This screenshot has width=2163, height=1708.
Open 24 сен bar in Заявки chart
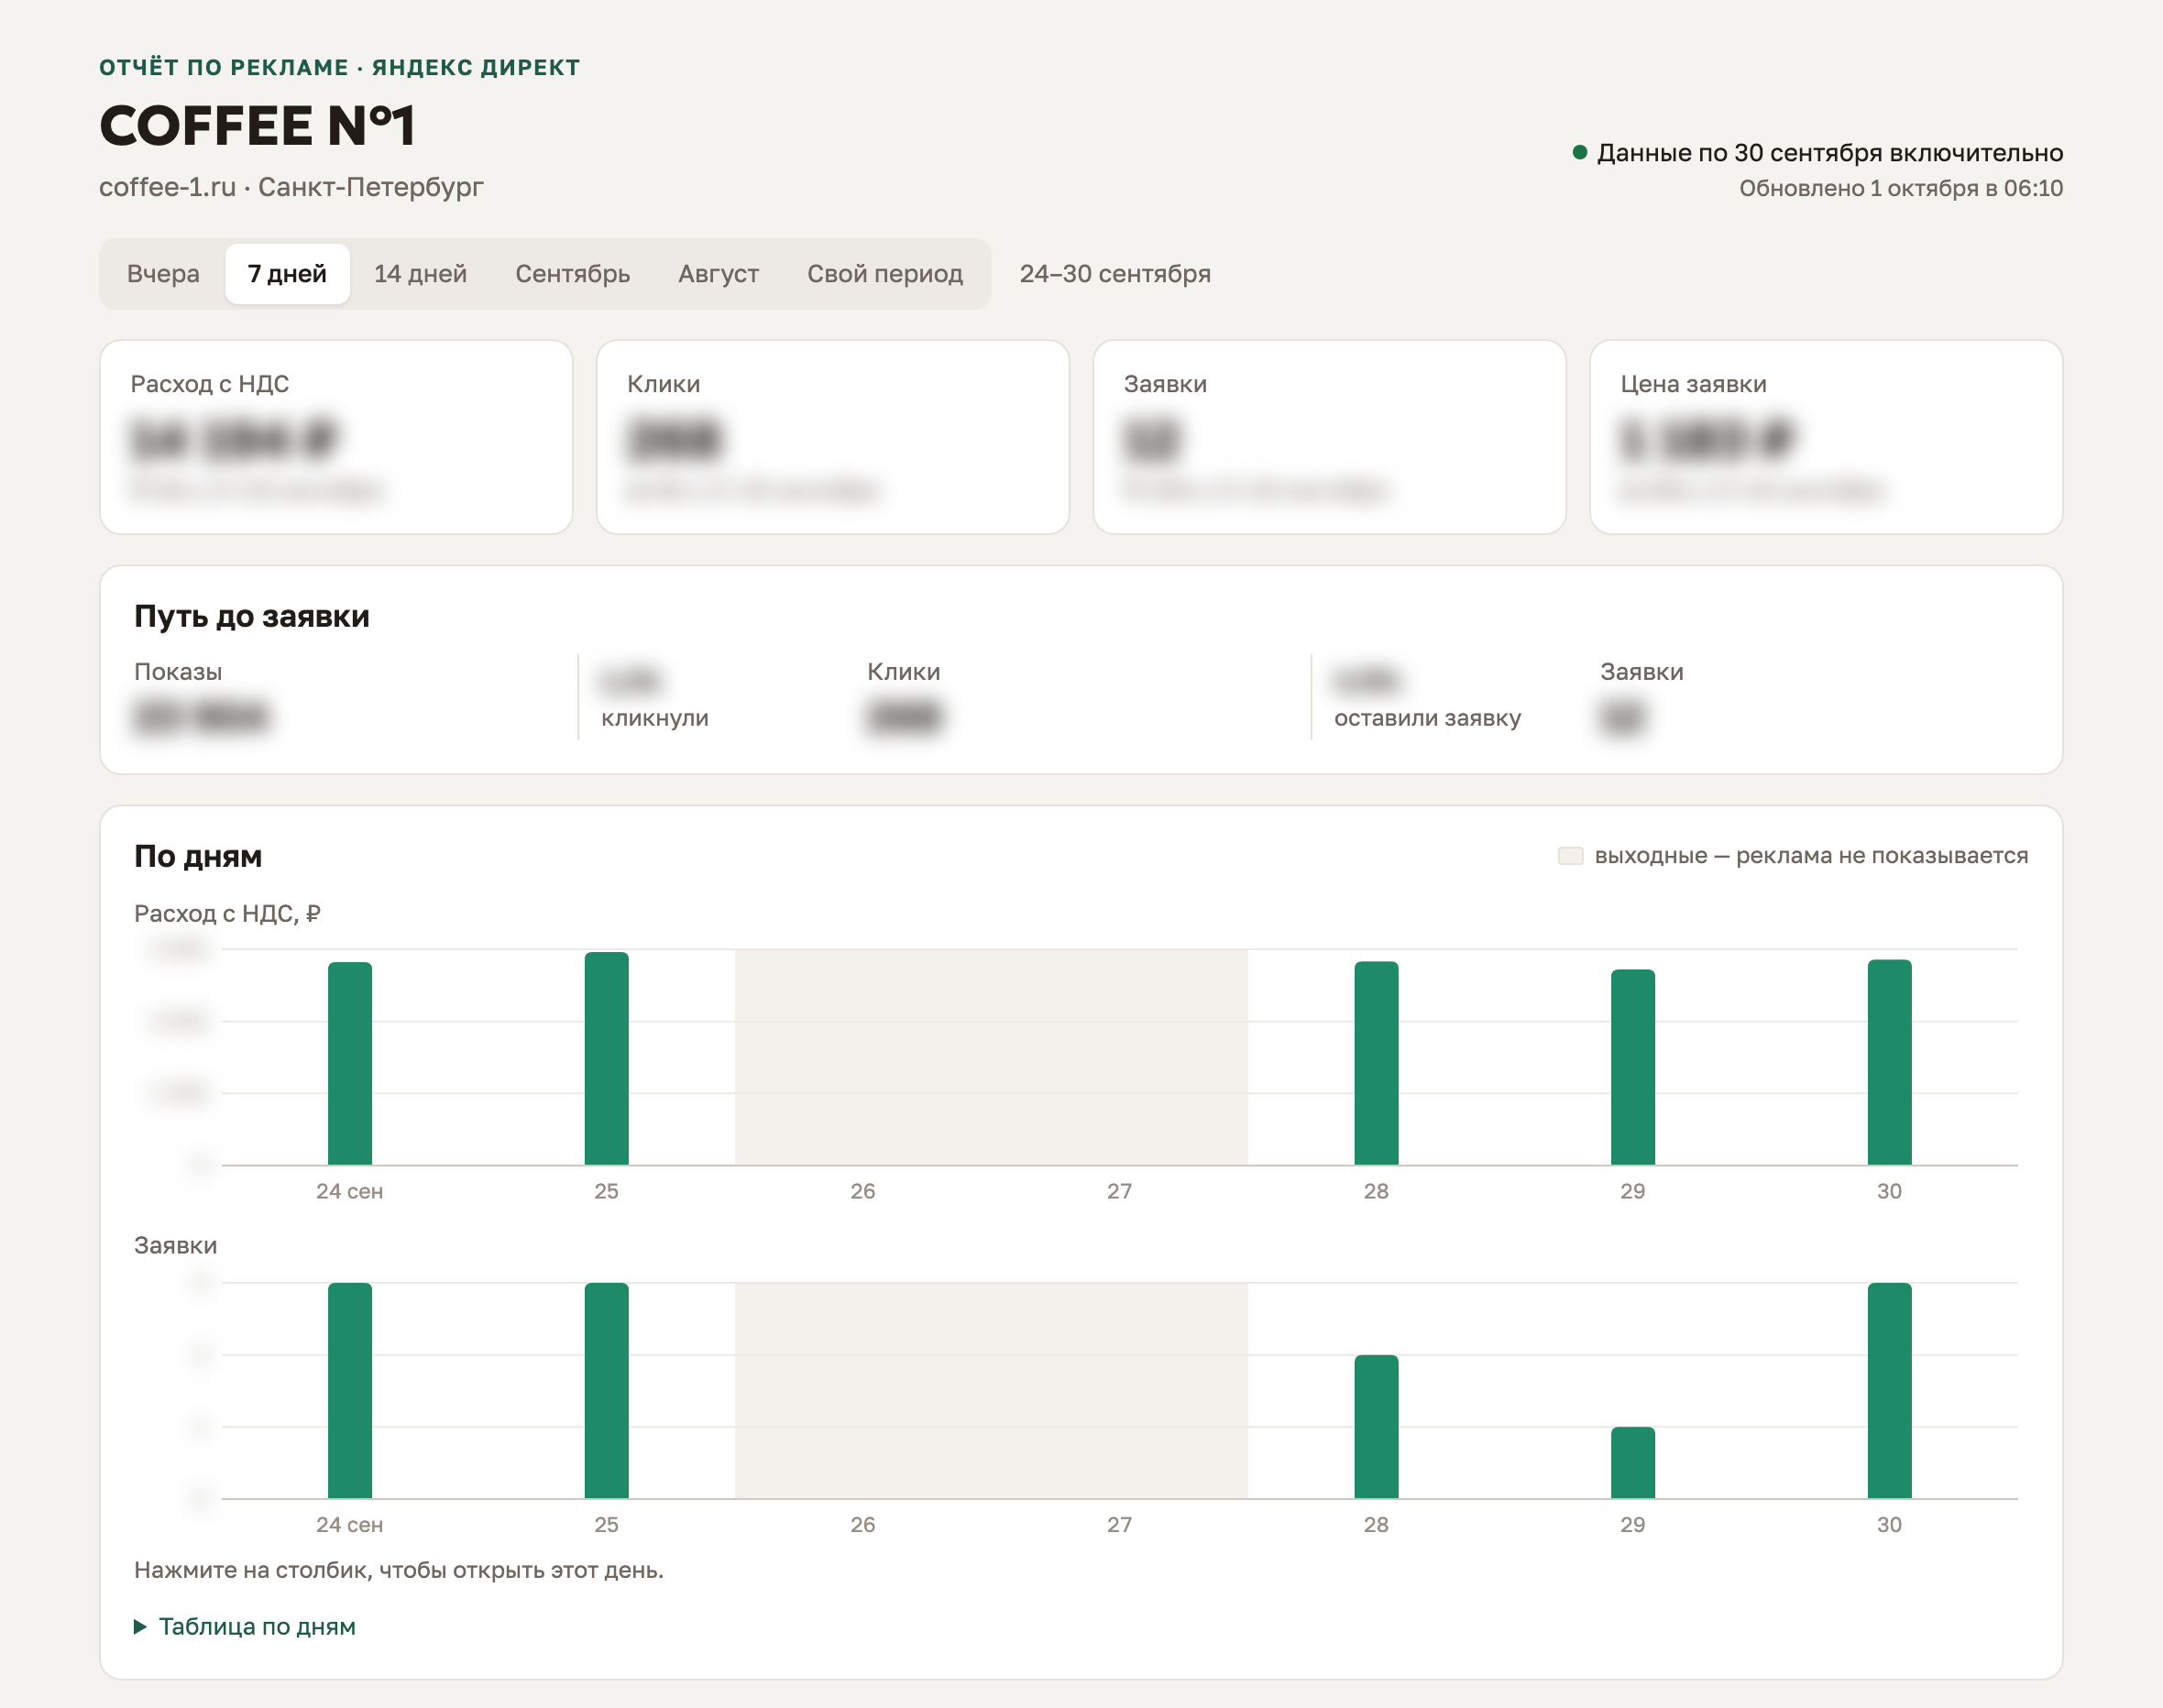350,1391
